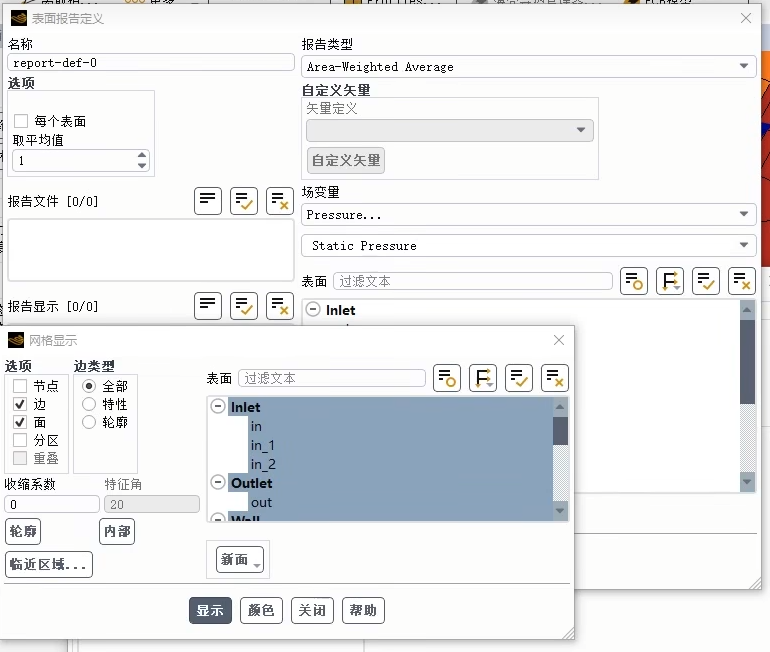Image resolution: width=770 pixels, height=652 pixels.
Task: Open the 新面 dropdown button
Action: coord(240,560)
